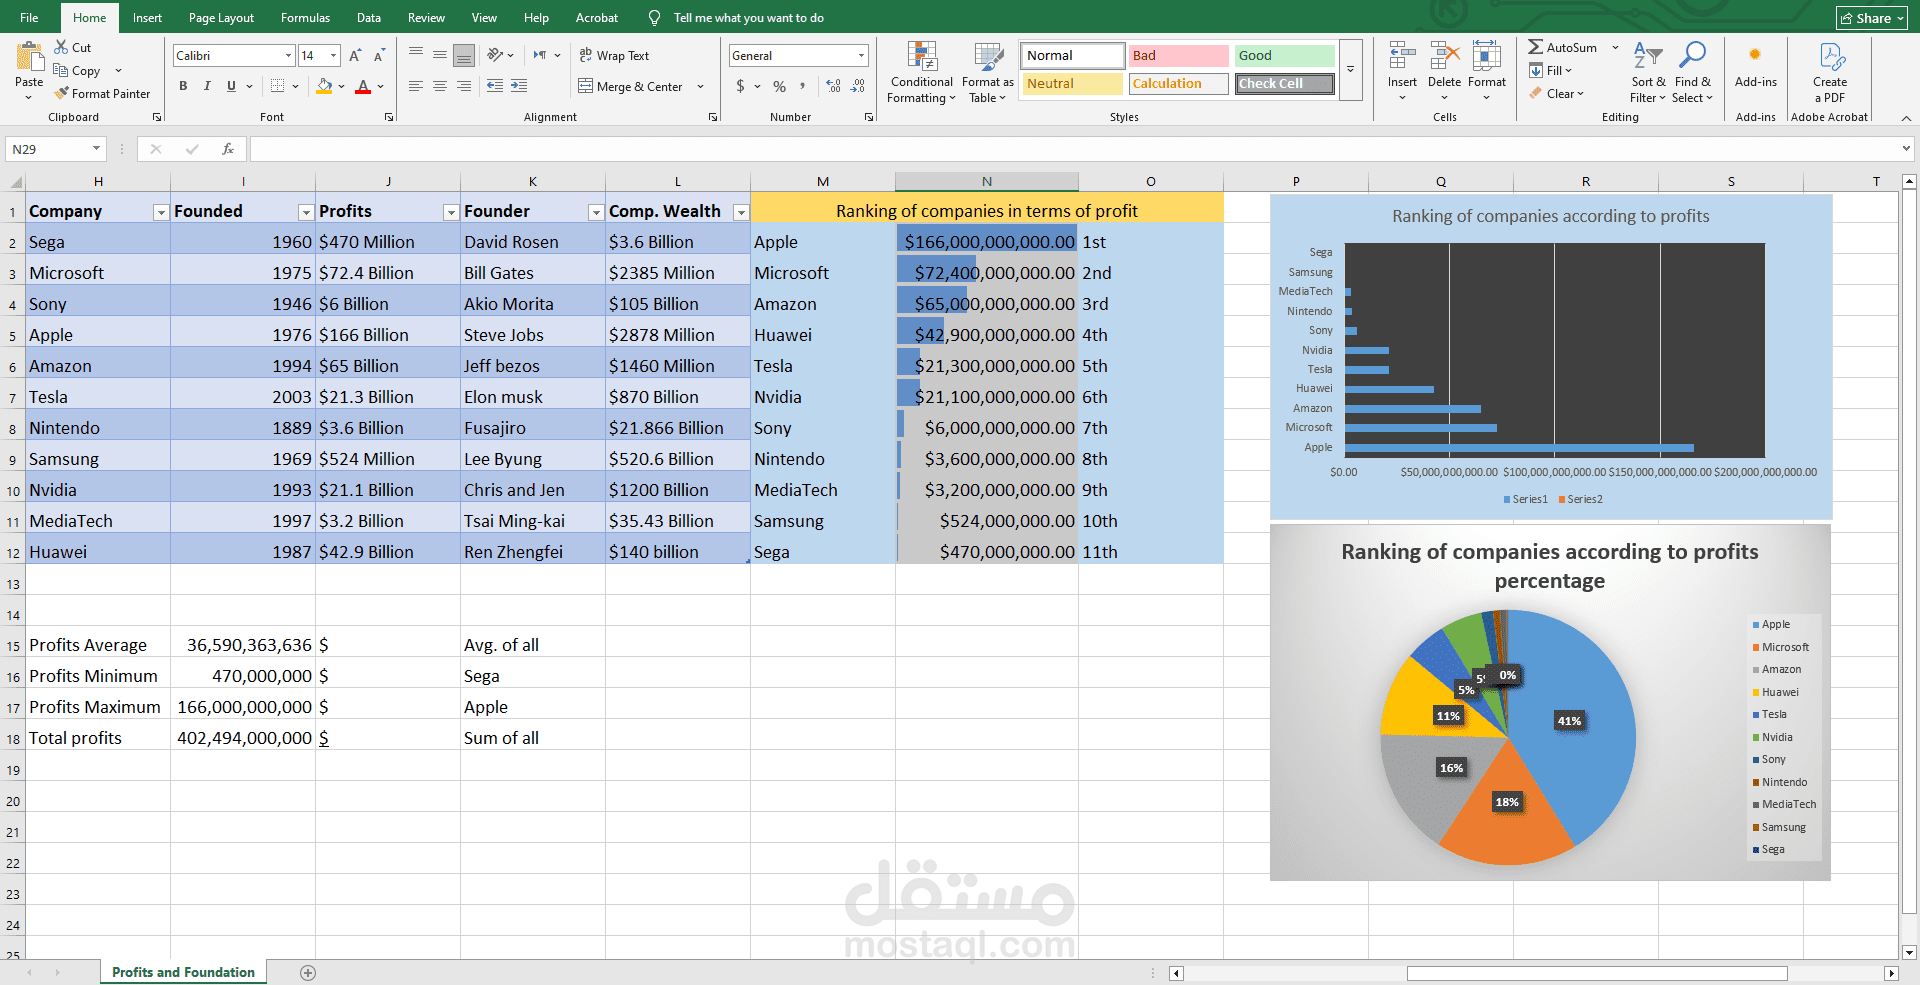Click the Font Color red A

[x=363, y=86]
